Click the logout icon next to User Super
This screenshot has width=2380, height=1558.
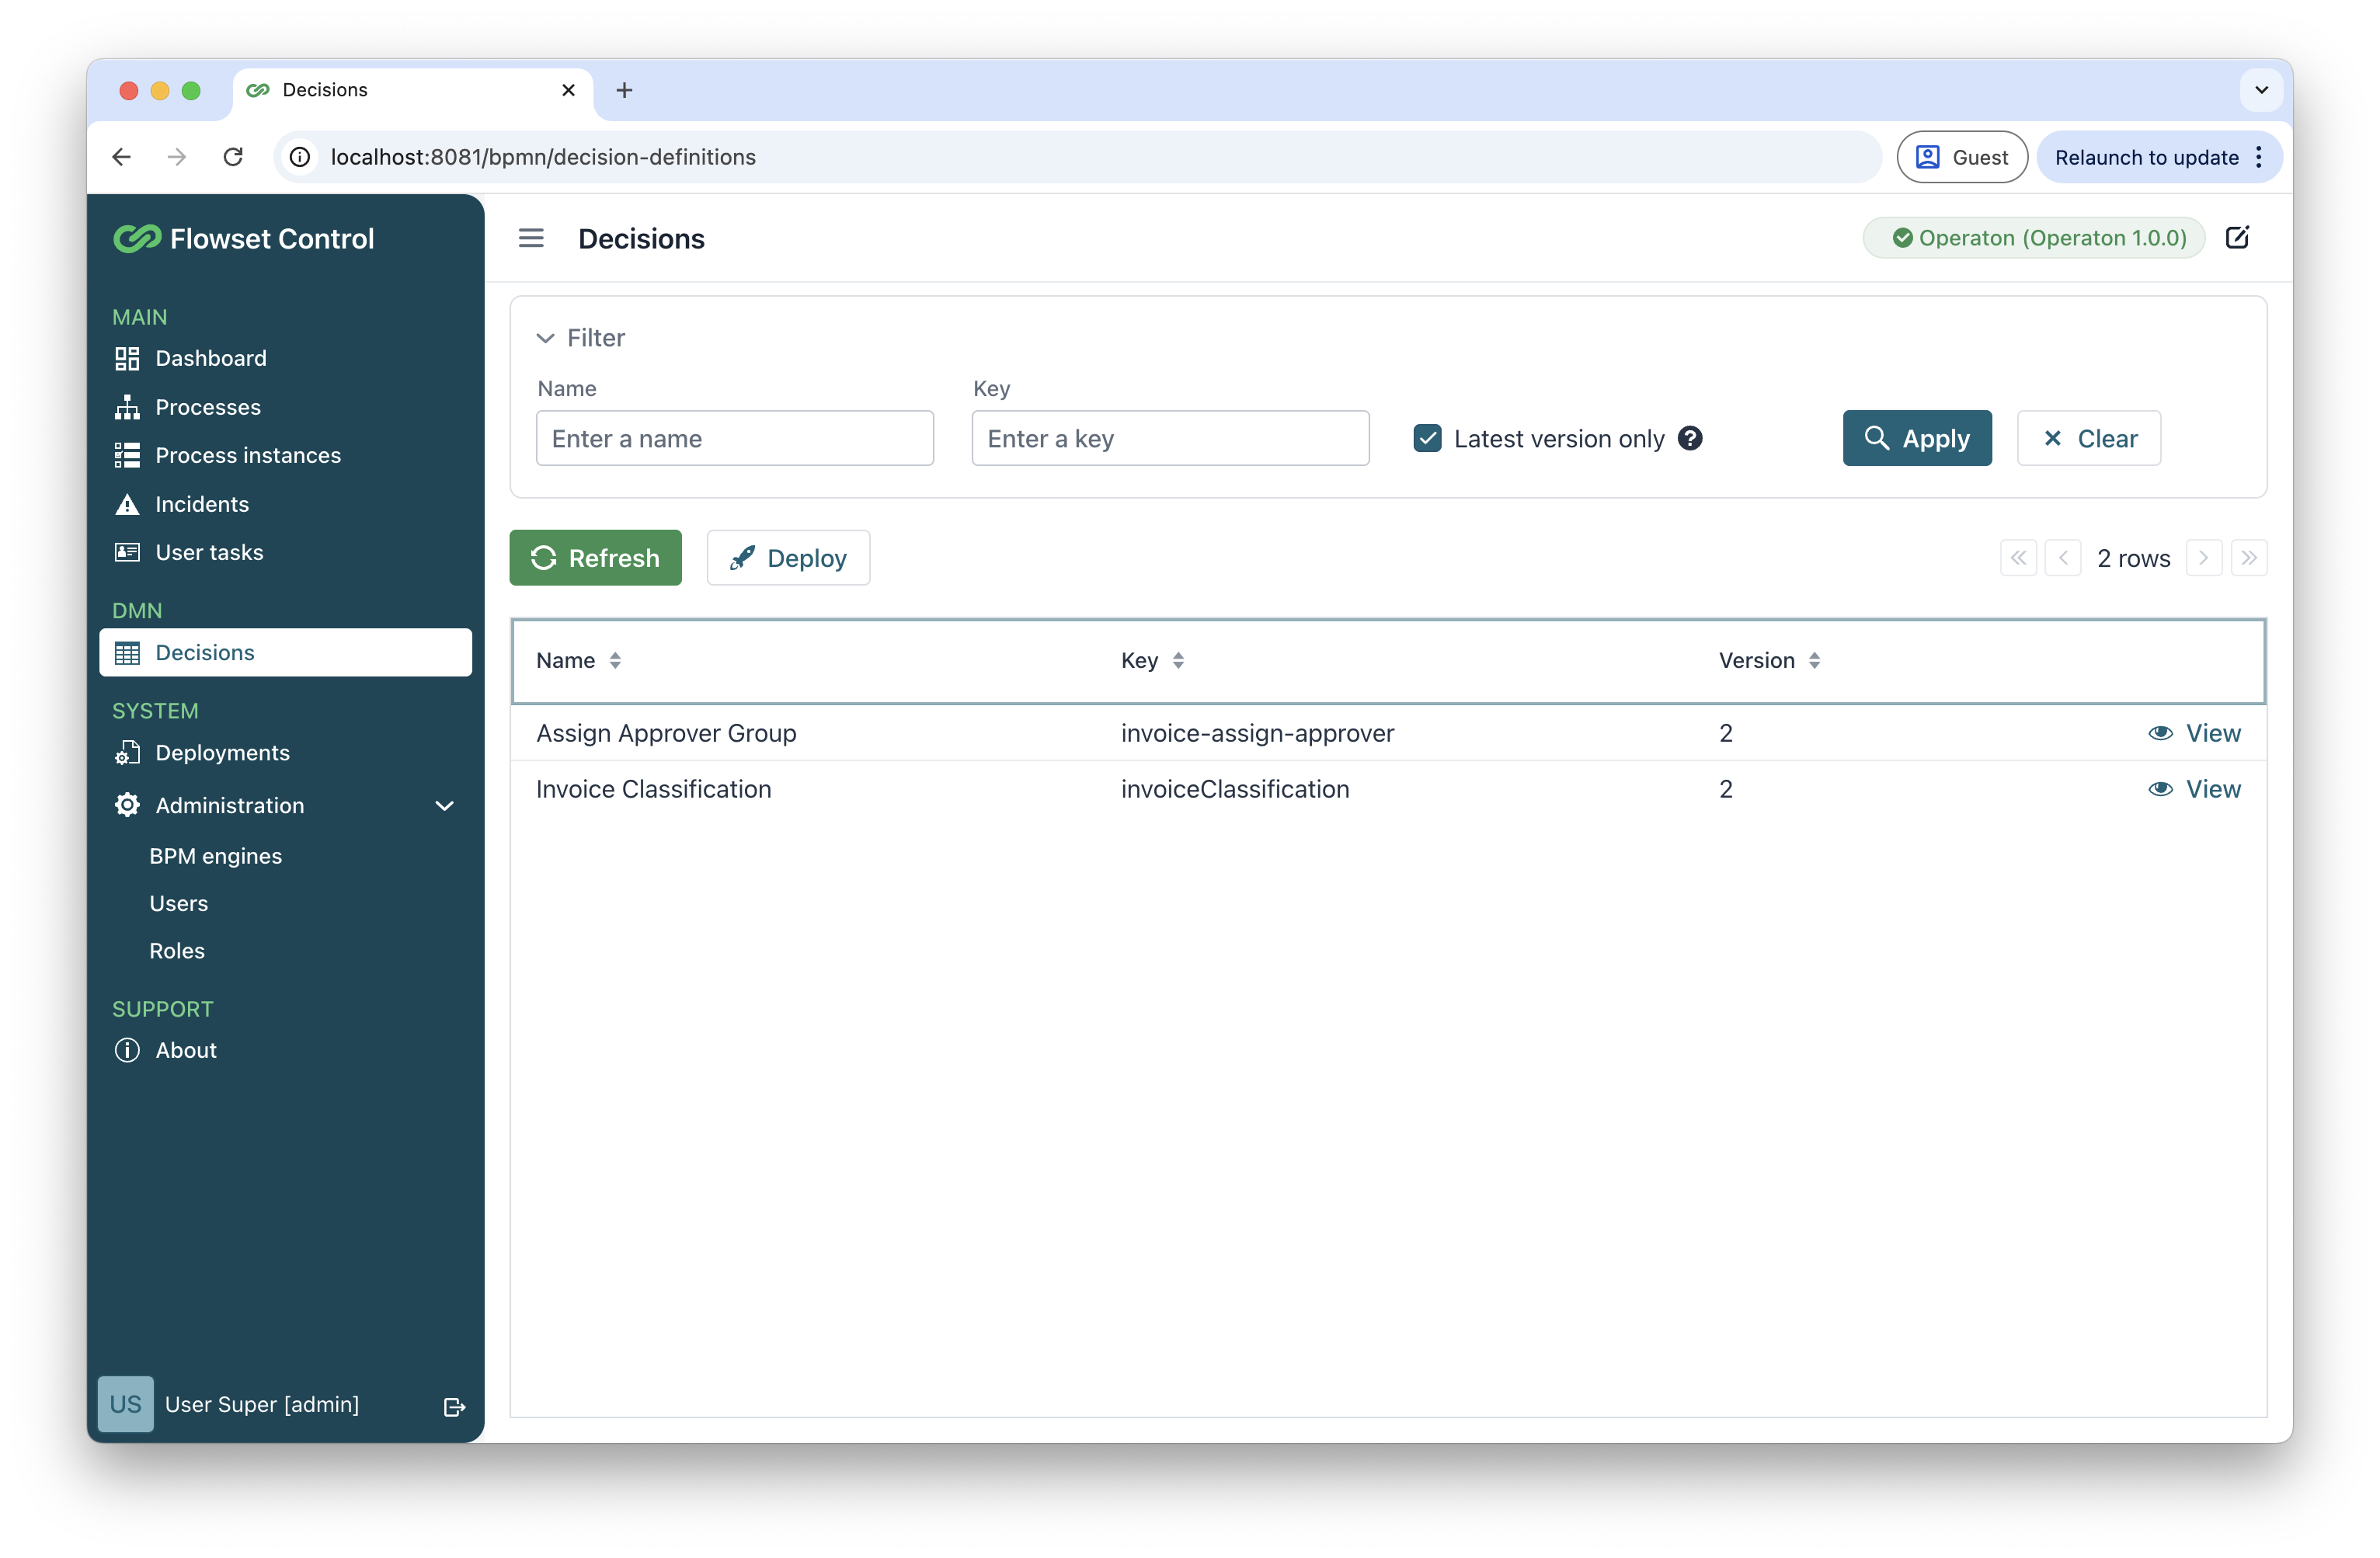[x=454, y=1406]
